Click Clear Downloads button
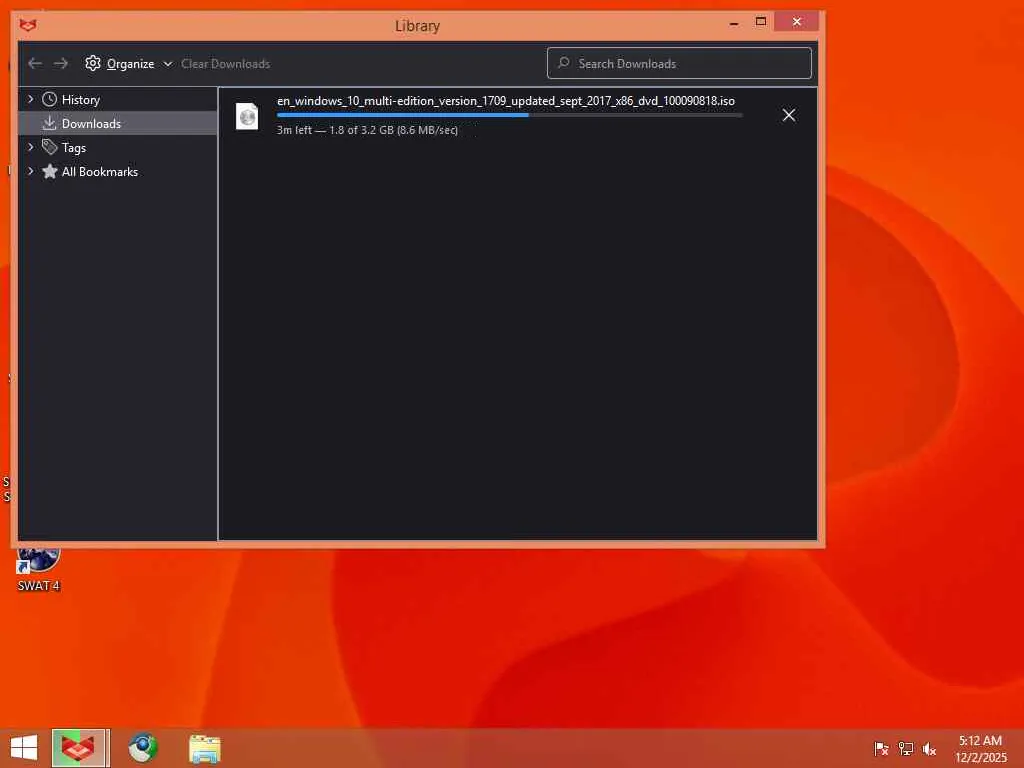This screenshot has width=1024, height=768. 225,63
